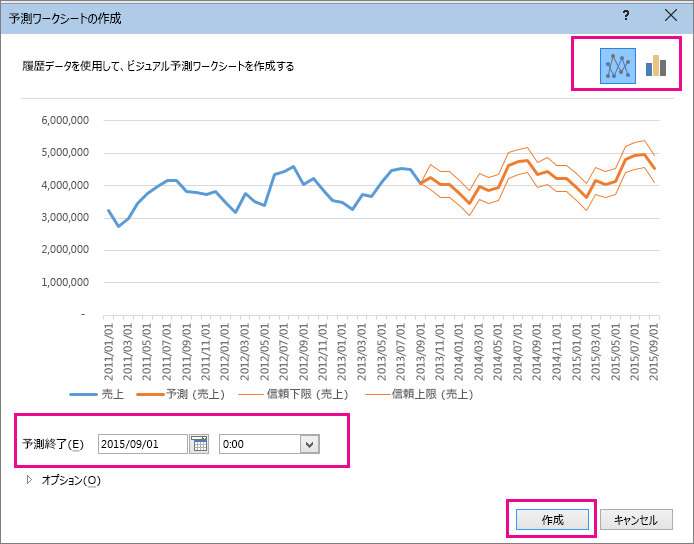
Task: Click the dialog title 予測ワークシートの作成
Action: tap(65, 18)
